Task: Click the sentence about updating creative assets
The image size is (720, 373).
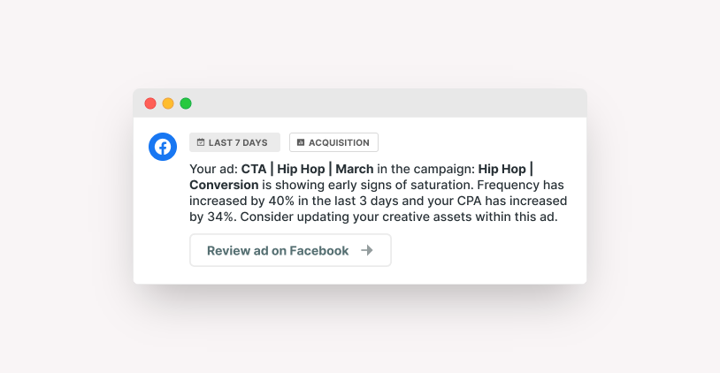Action: click(x=399, y=217)
